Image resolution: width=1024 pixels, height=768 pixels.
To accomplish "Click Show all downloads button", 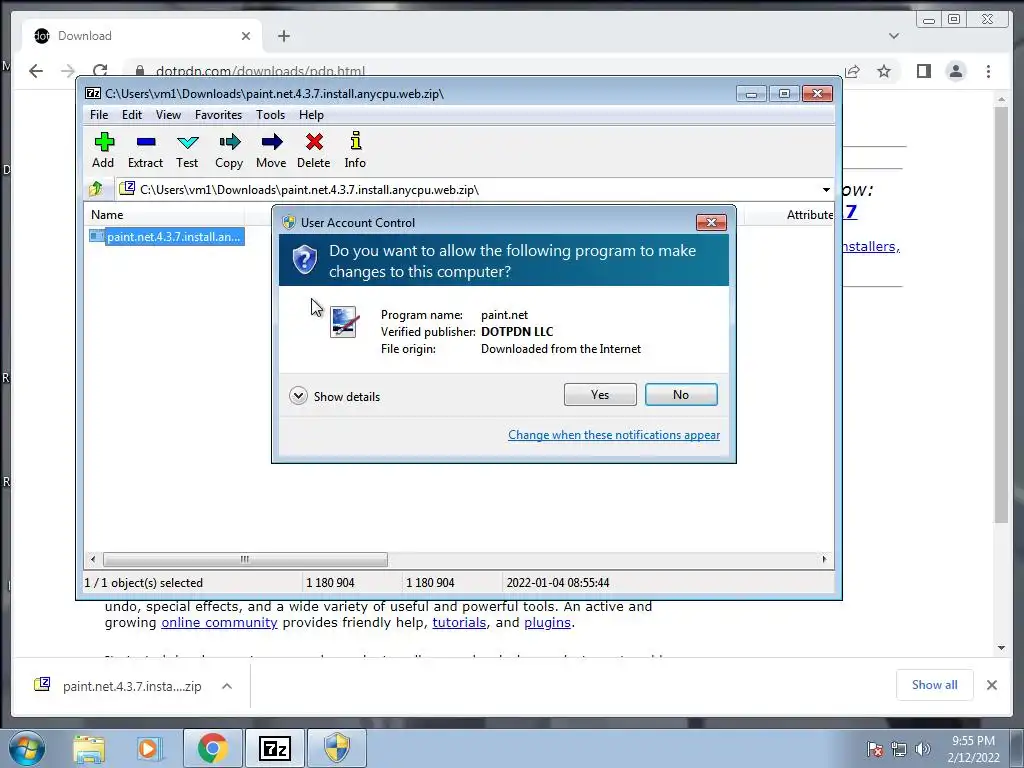I will tap(935, 685).
